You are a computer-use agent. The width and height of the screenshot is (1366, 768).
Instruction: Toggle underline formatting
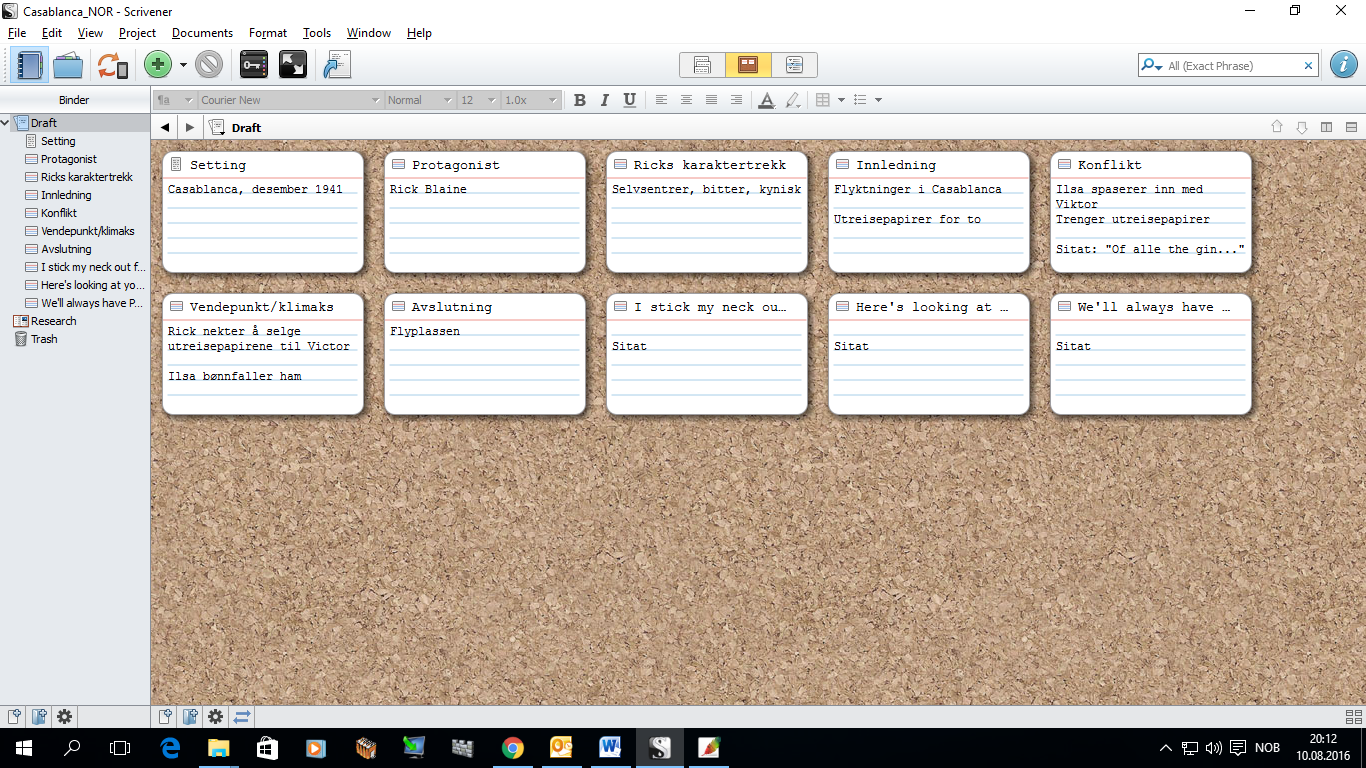(x=627, y=100)
